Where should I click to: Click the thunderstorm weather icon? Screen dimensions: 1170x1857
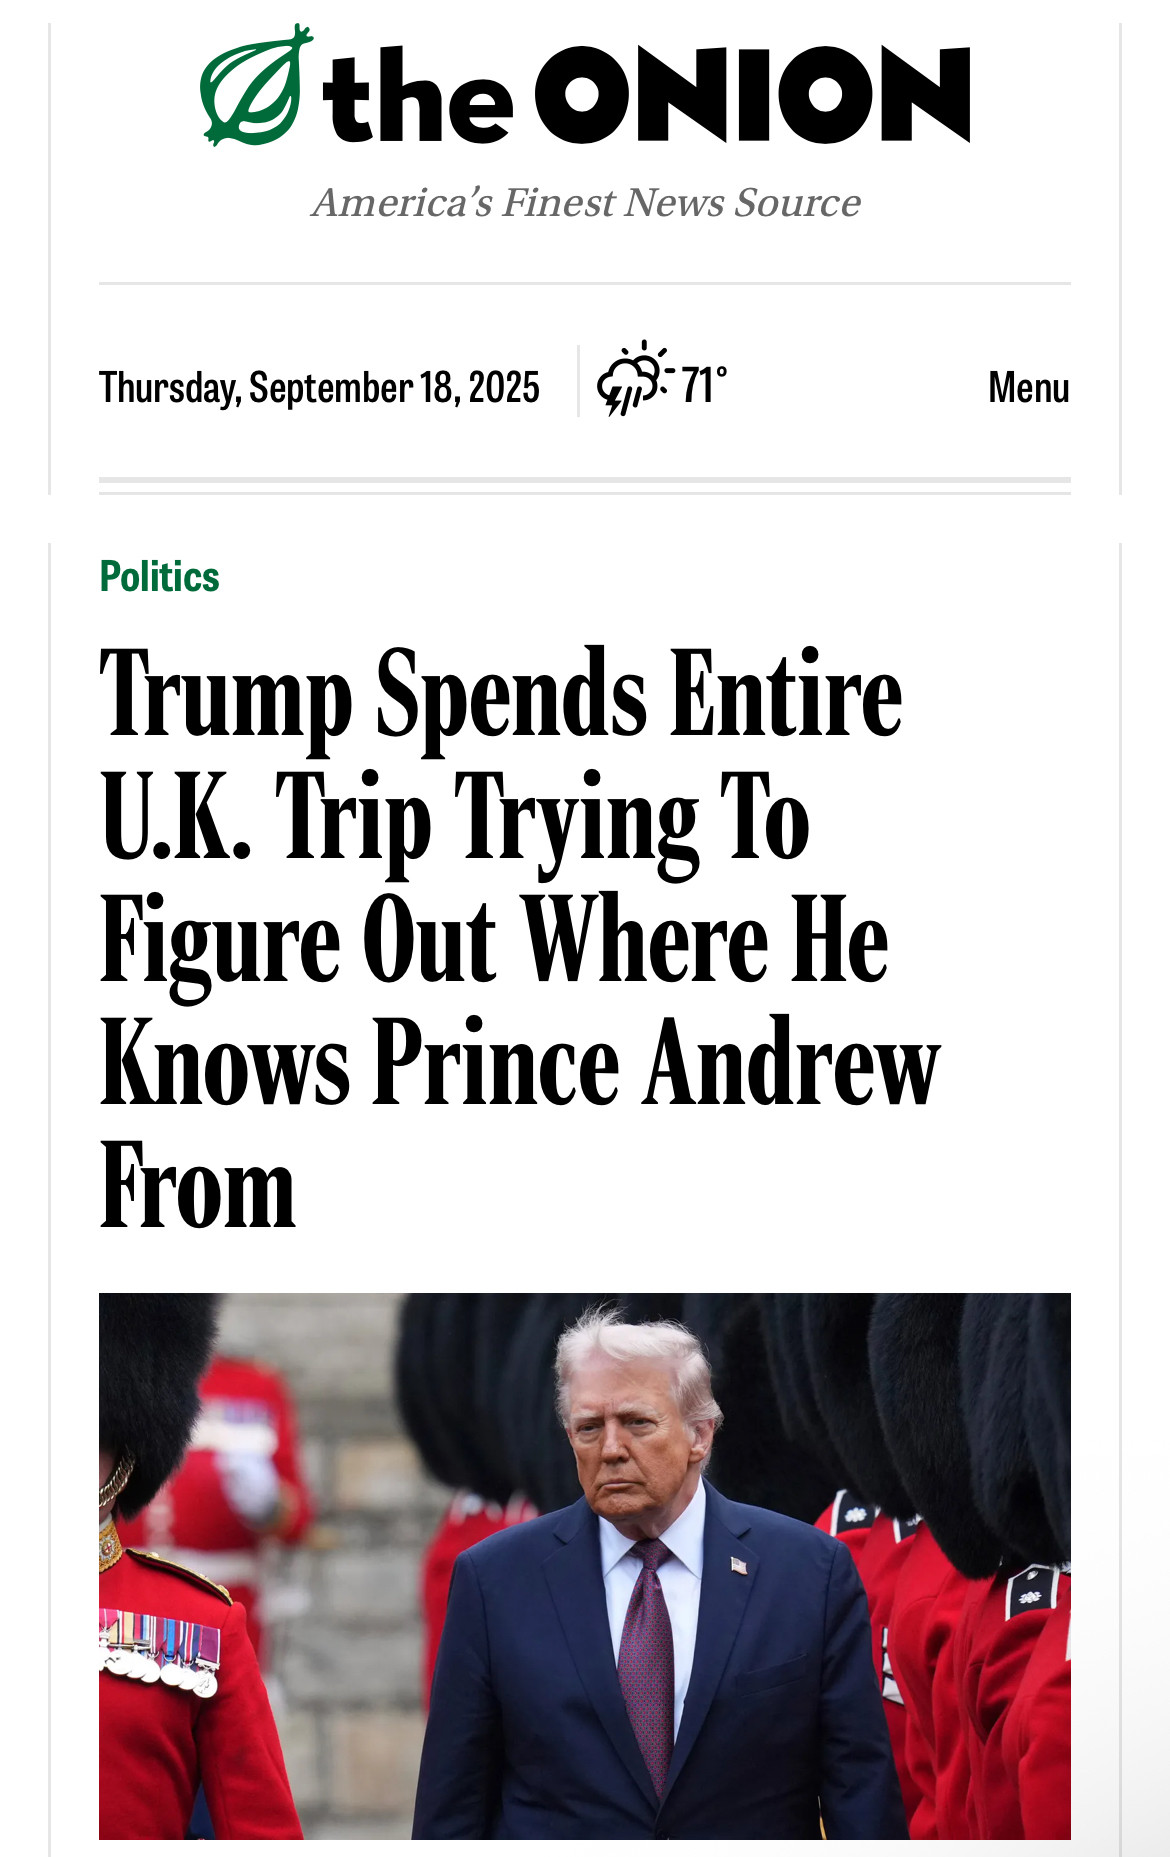click(x=635, y=378)
